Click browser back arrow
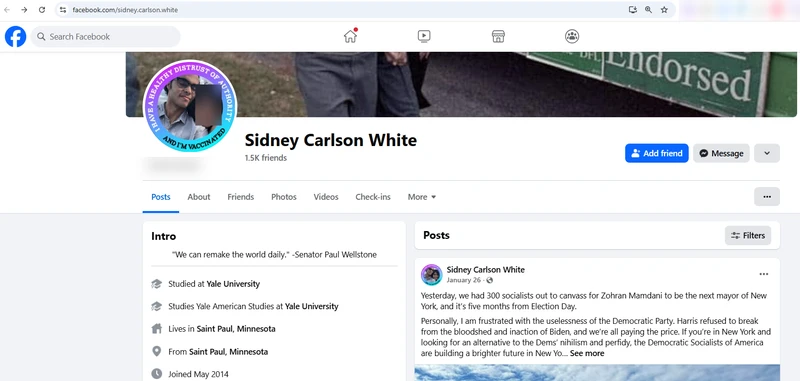 coord(7,10)
